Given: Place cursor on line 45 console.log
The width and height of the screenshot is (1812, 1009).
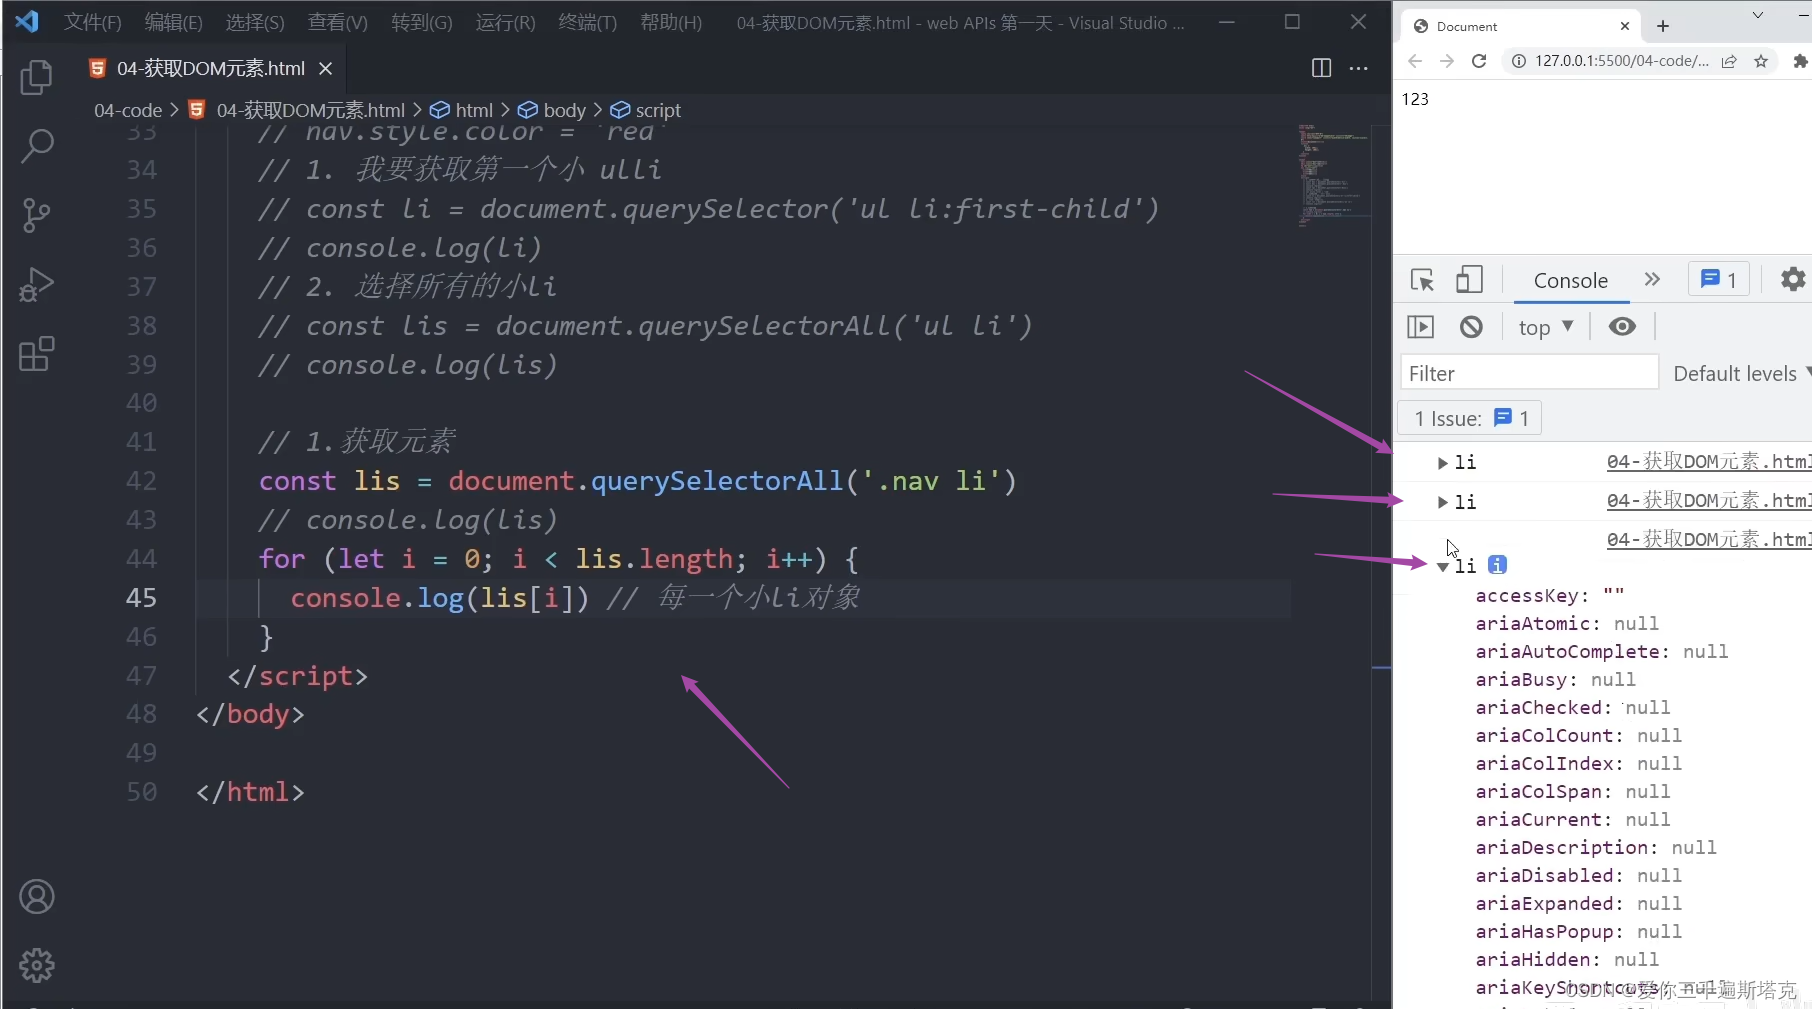Looking at the screenshot, I should pyautogui.click(x=439, y=598).
